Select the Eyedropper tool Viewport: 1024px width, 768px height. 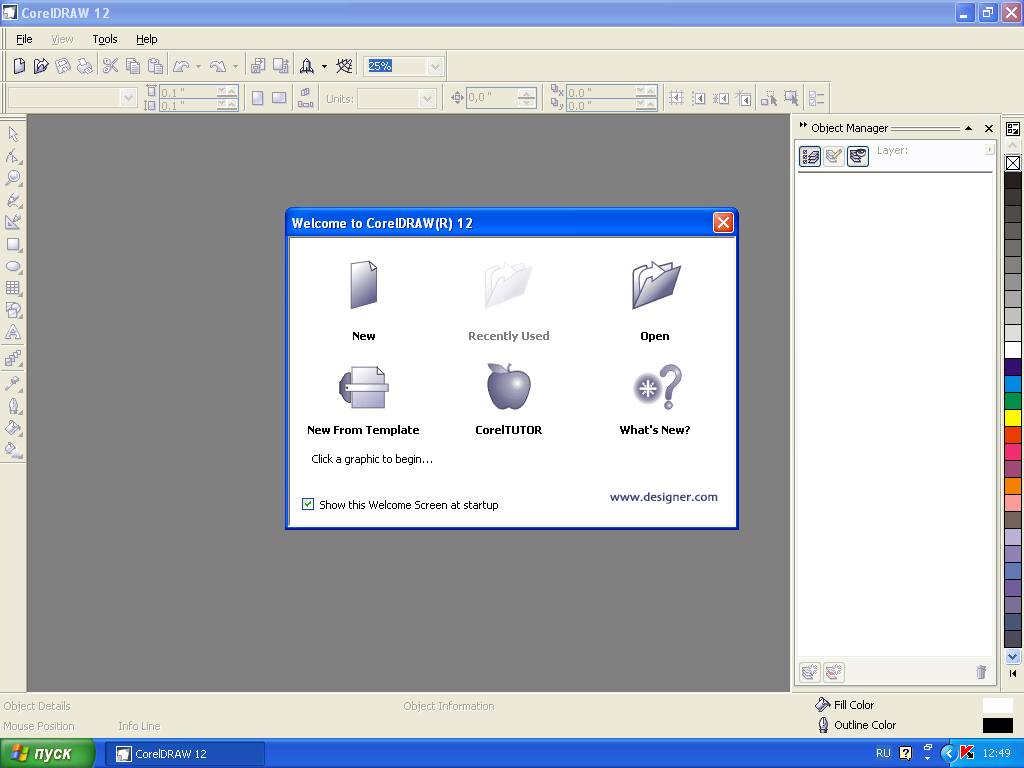(13, 383)
